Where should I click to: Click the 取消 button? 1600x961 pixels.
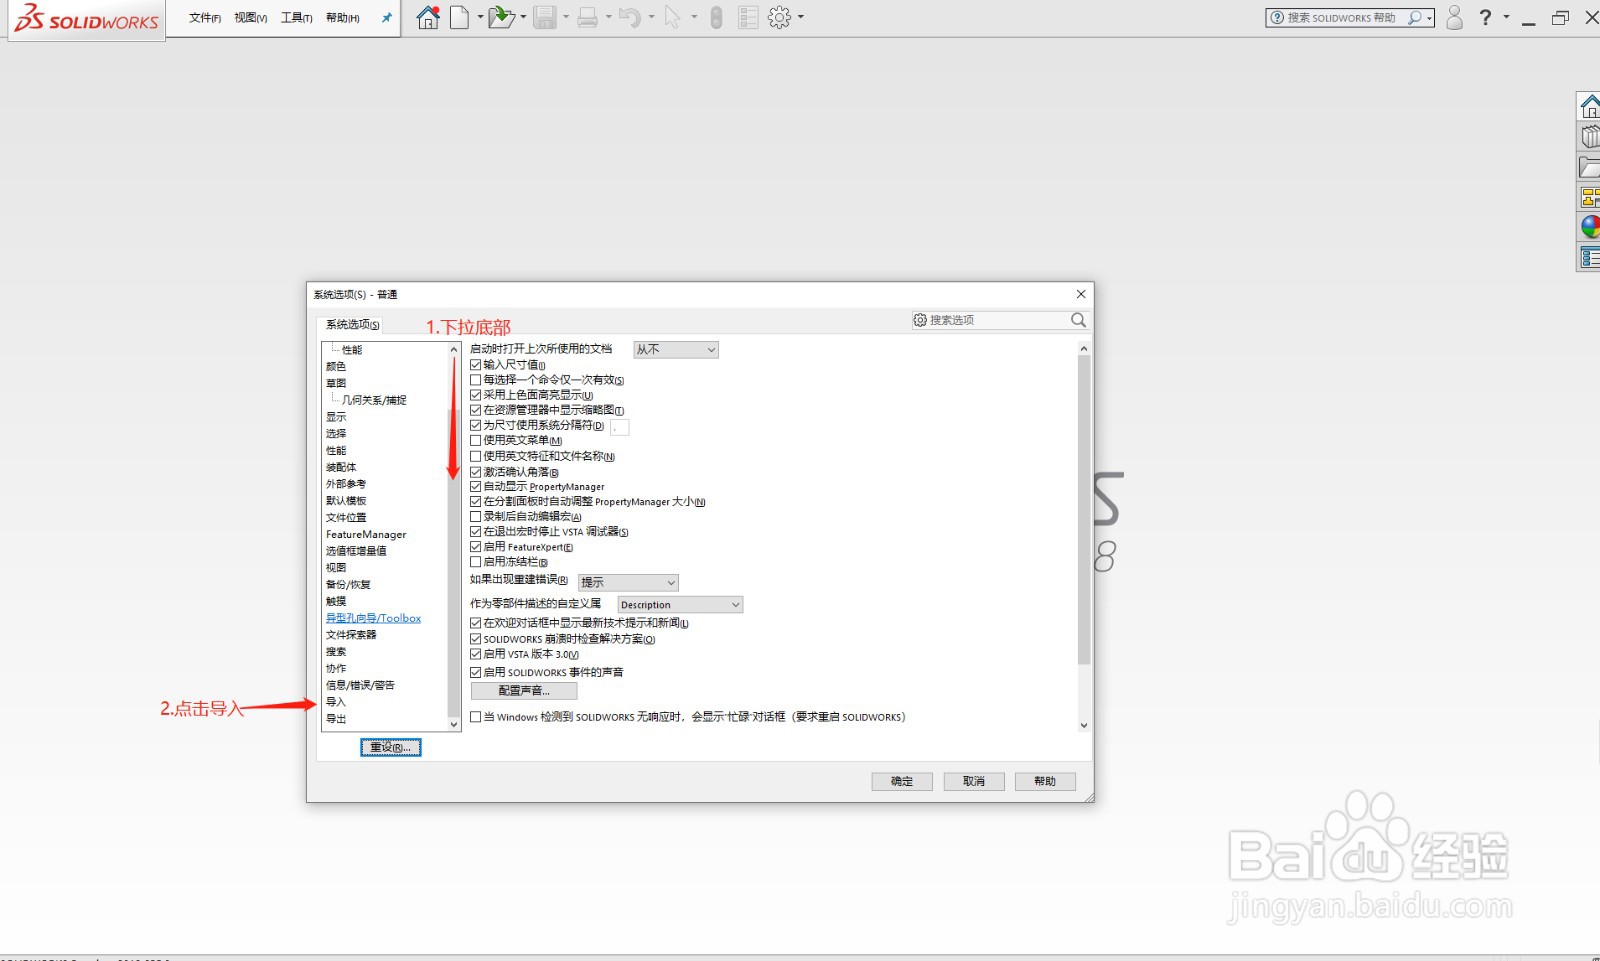pyautogui.click(x=974, y=781)
